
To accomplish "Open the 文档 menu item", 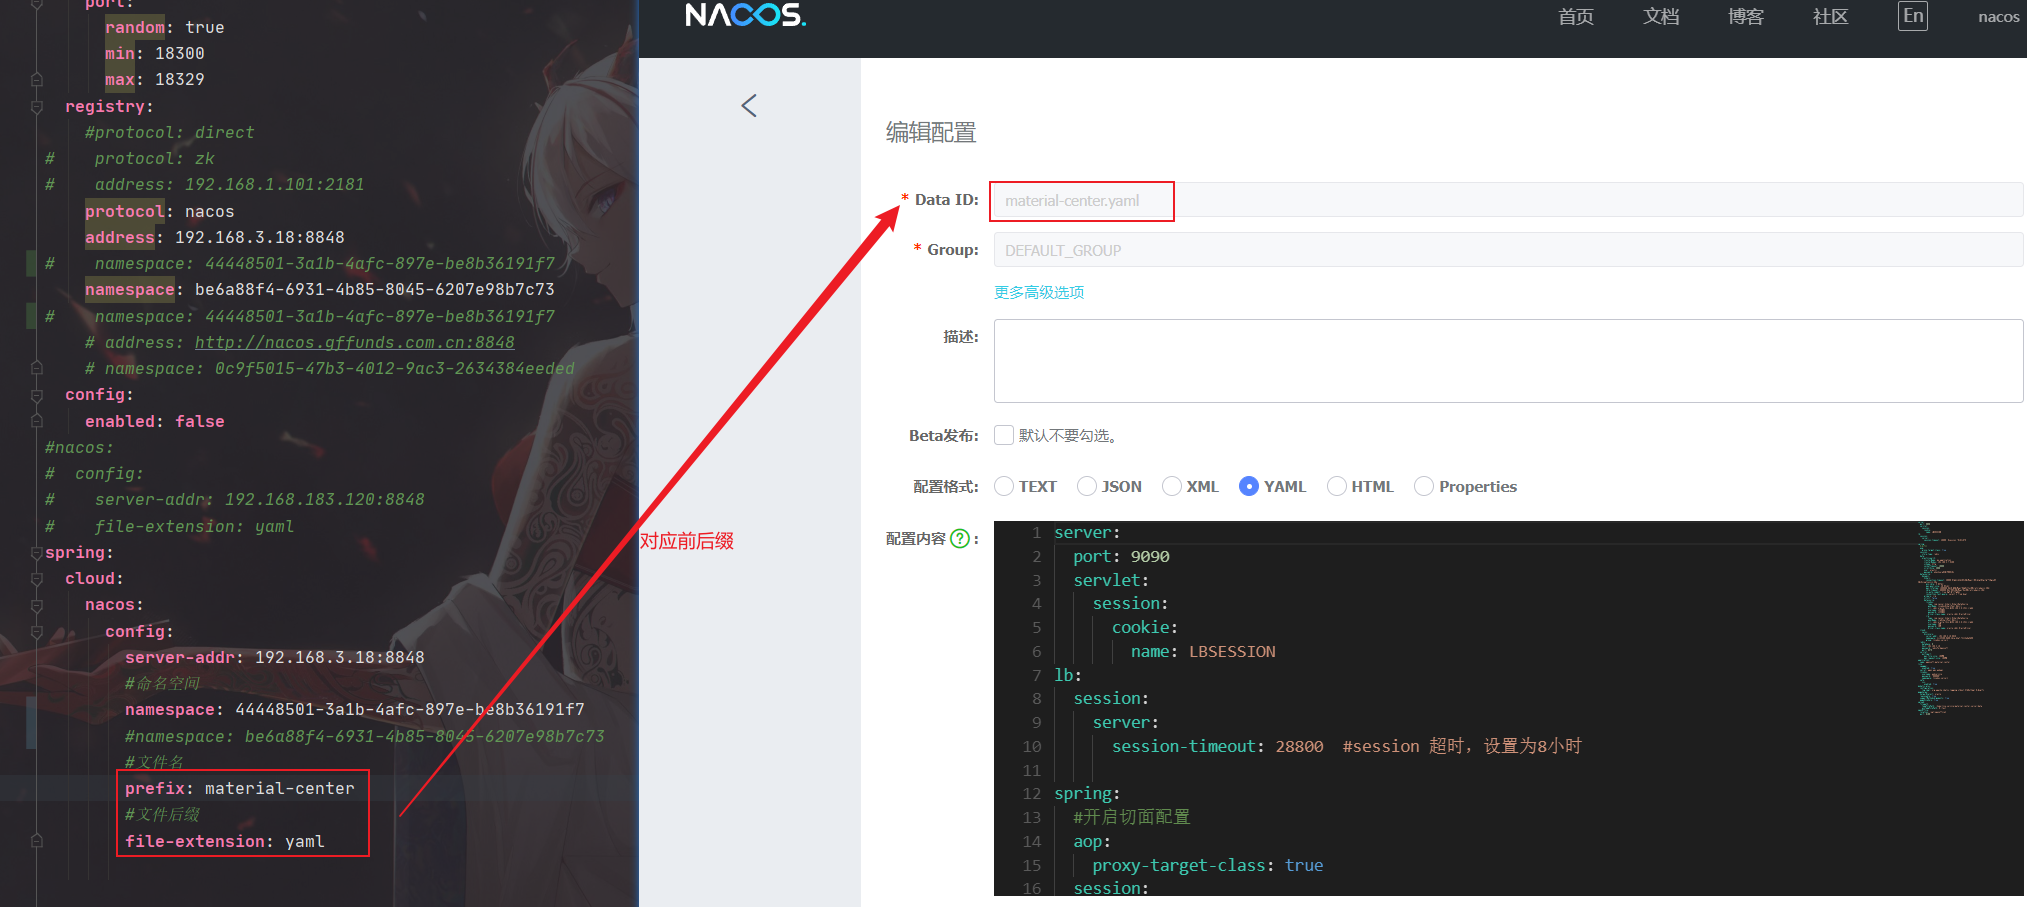I will [x=1661, y=17].
